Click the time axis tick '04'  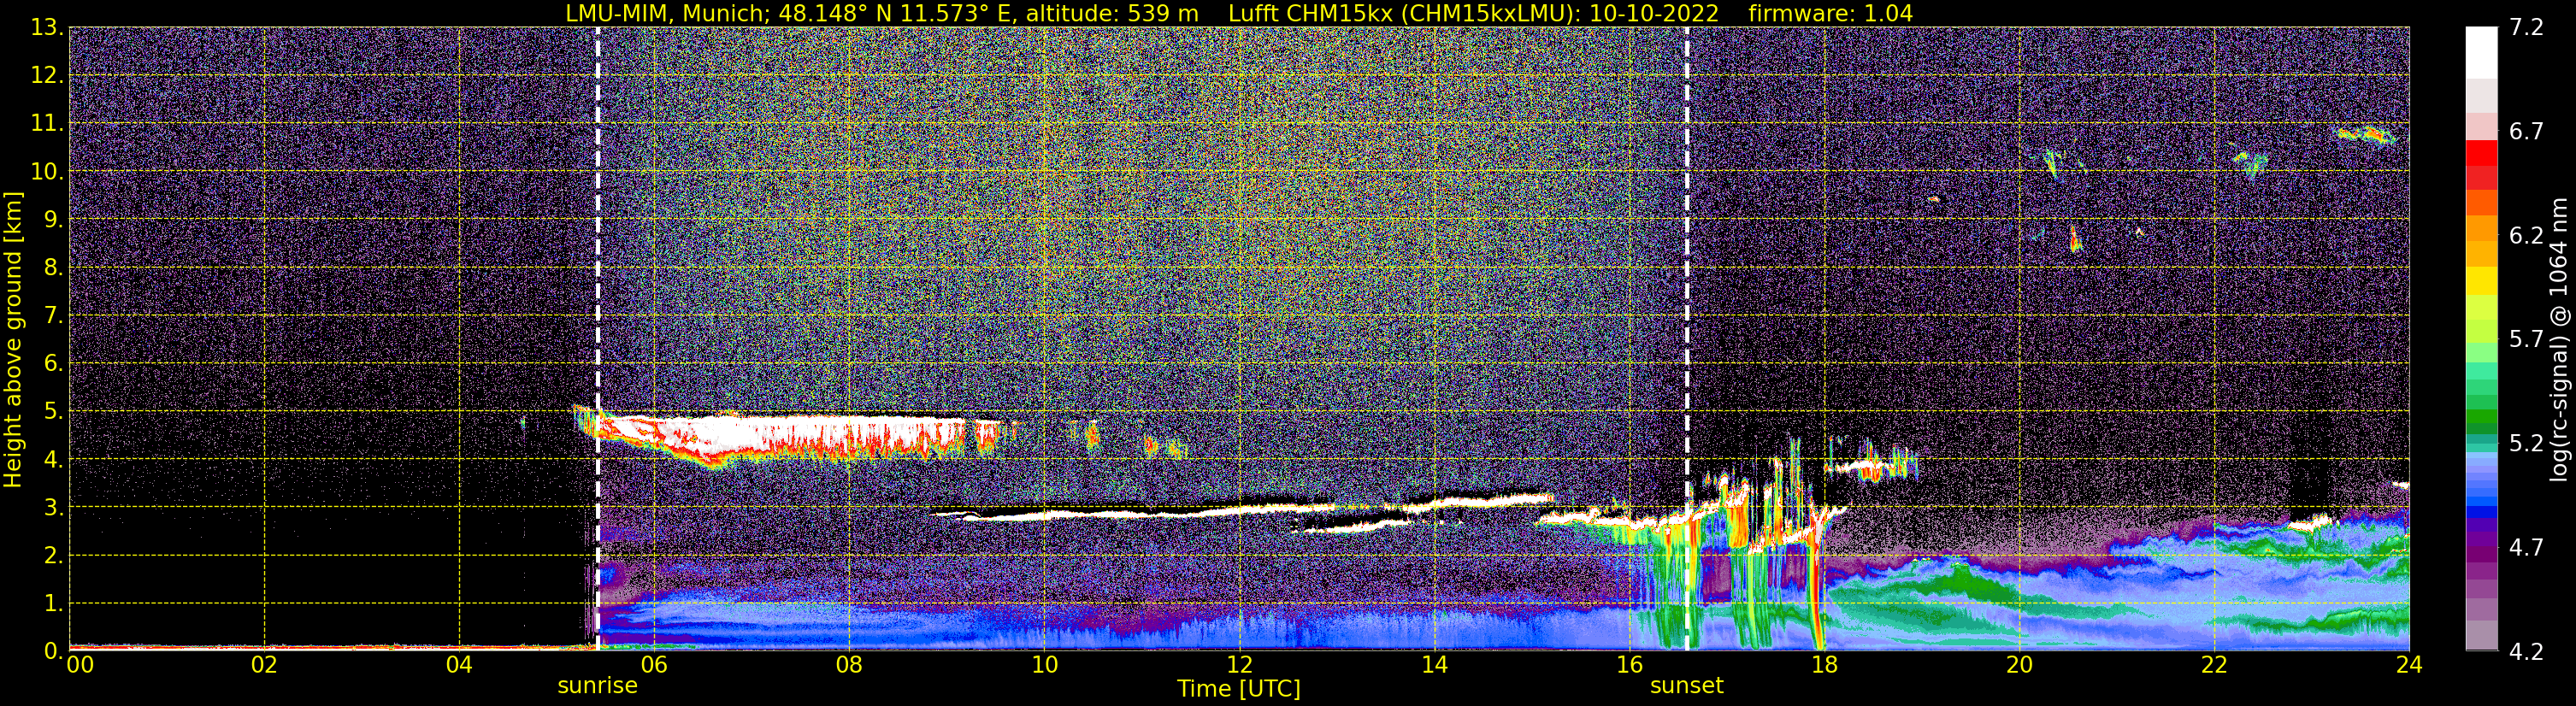coord(459,665)
